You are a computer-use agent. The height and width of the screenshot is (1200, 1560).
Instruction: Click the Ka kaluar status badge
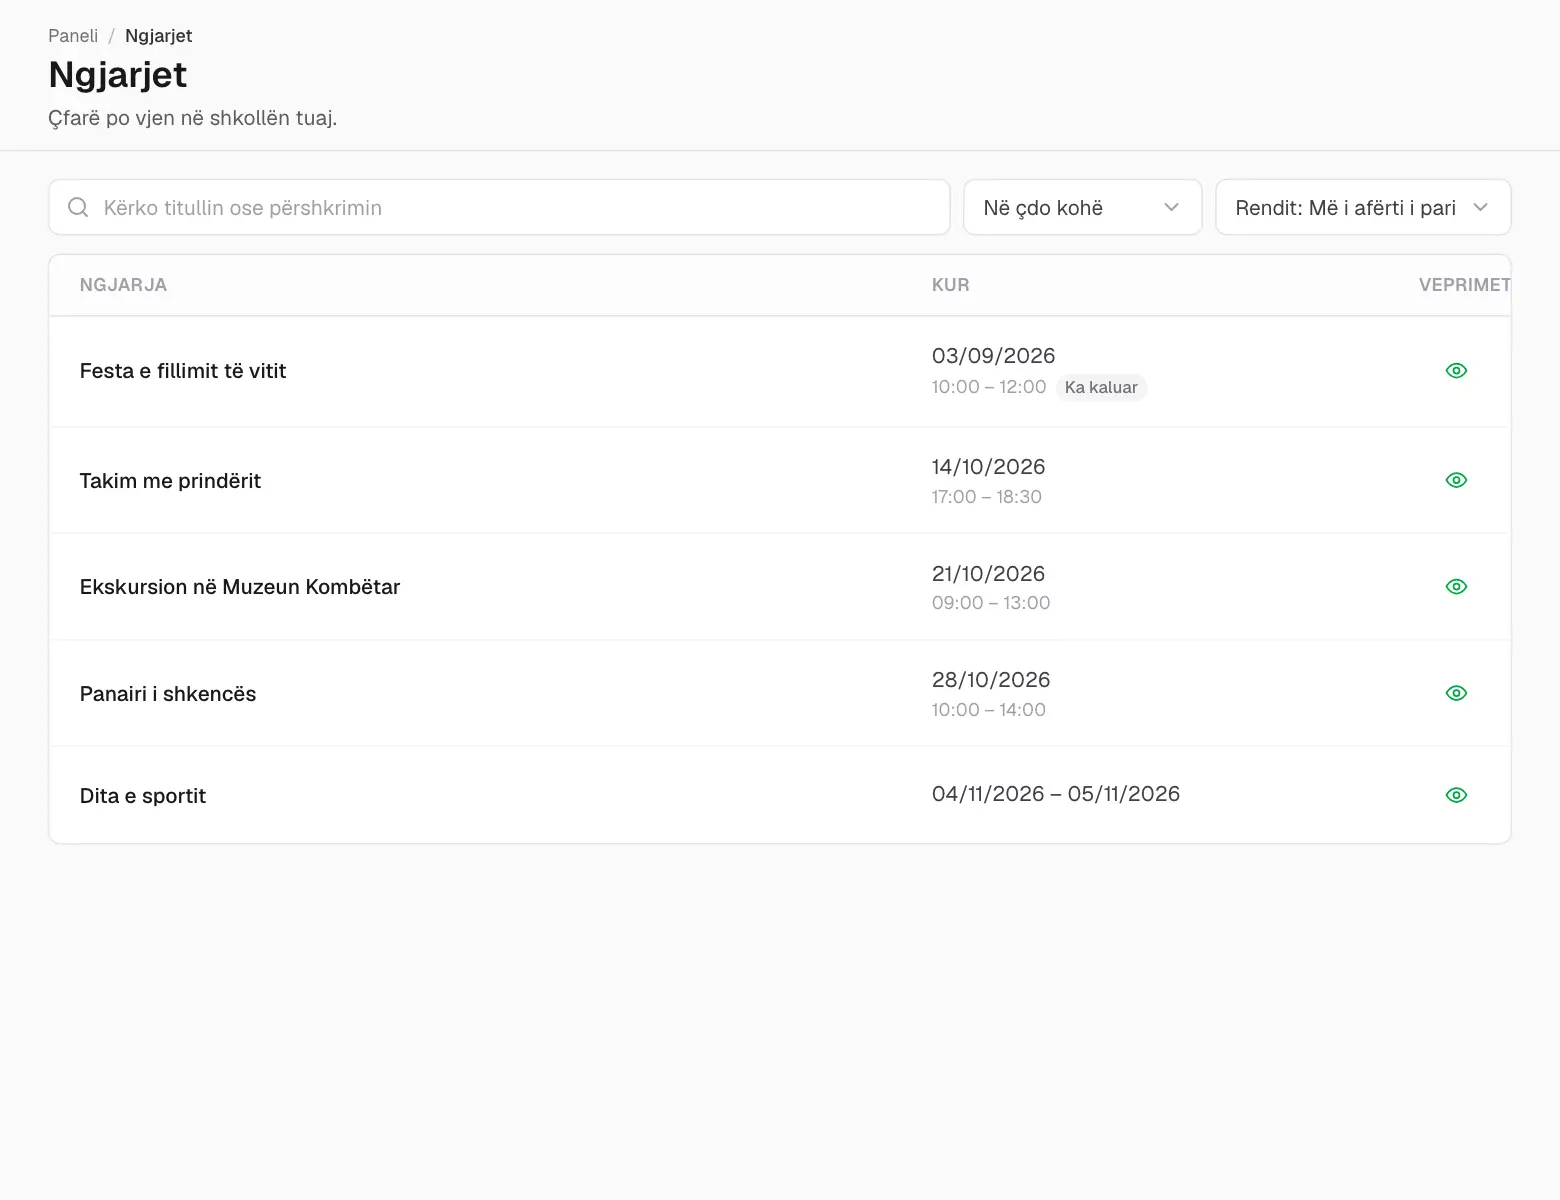tap(1101, 387)
